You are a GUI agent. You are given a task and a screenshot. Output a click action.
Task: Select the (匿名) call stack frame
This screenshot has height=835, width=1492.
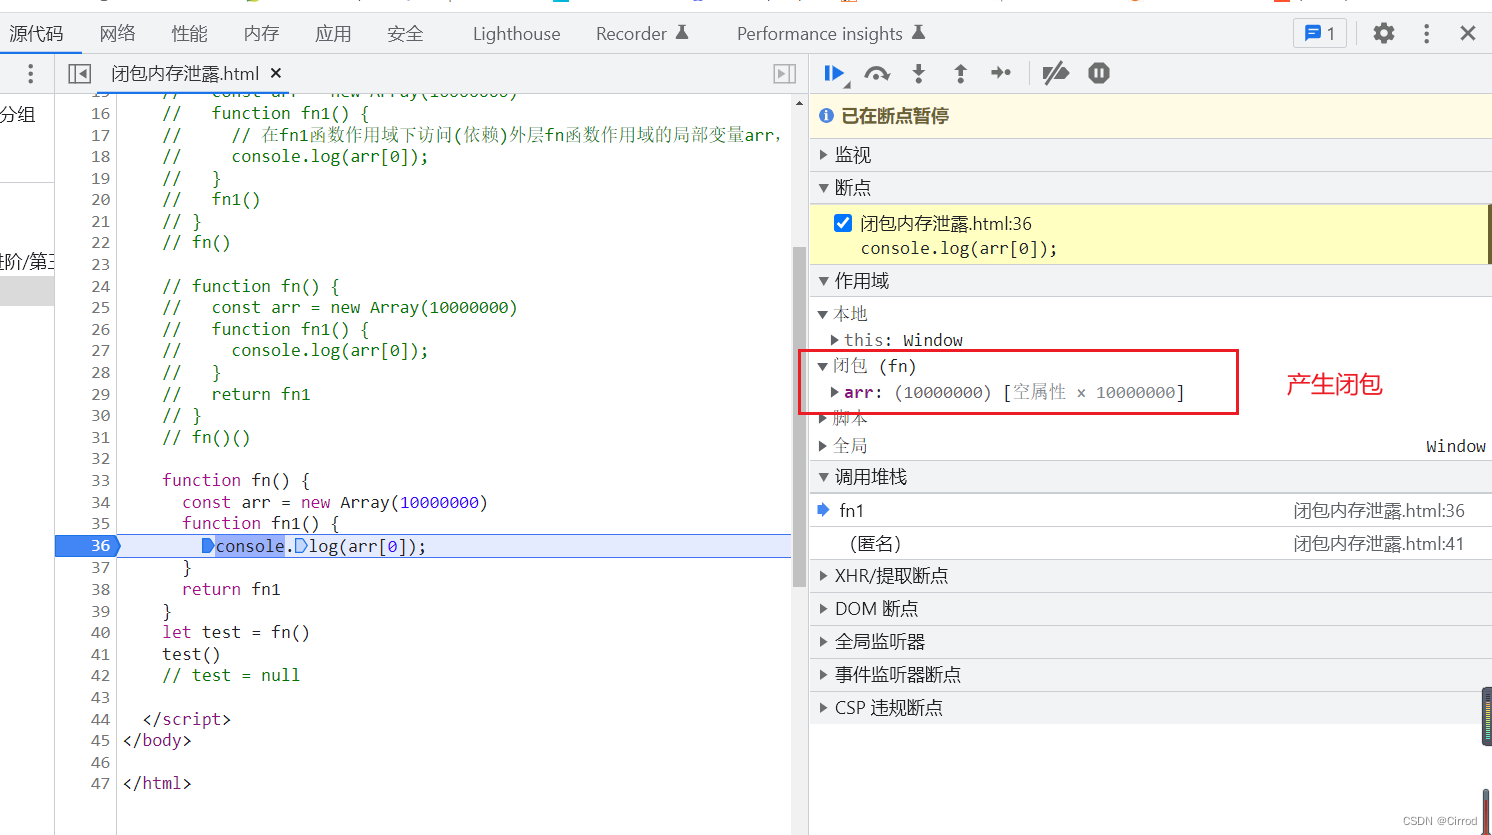1150,543
